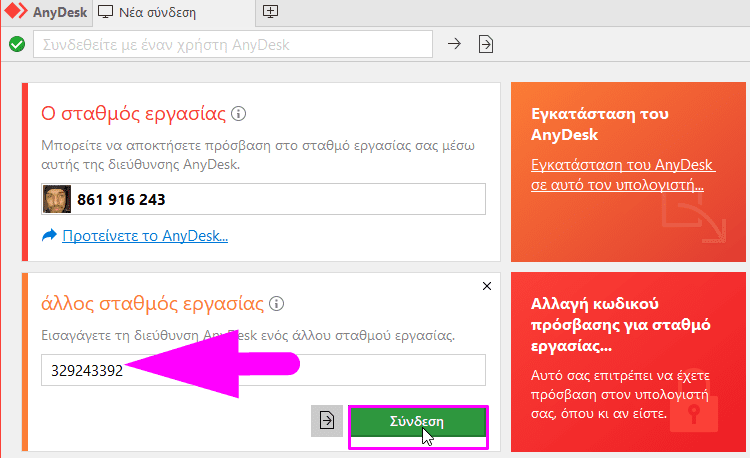
Task: Click the remote address field containing 329243392
Action: (263, 370)
